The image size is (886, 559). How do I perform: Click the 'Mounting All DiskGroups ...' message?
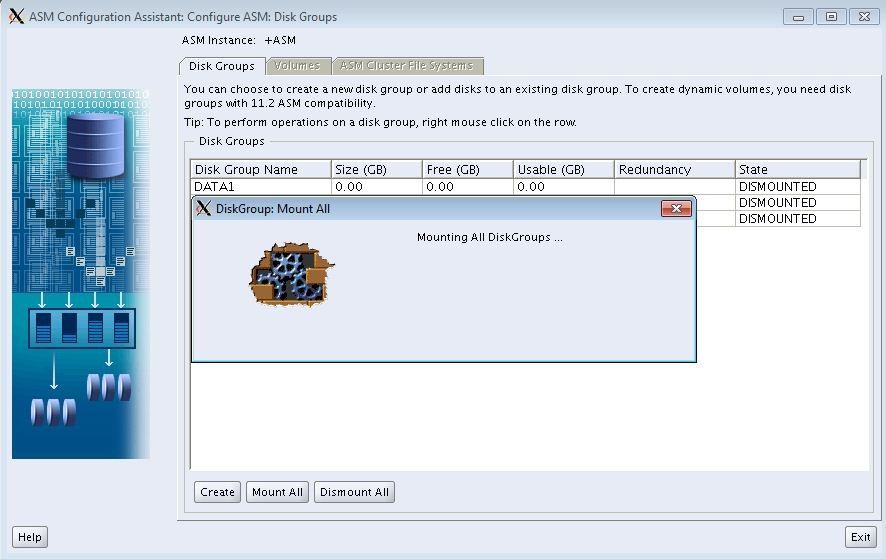tap(489, 237)
